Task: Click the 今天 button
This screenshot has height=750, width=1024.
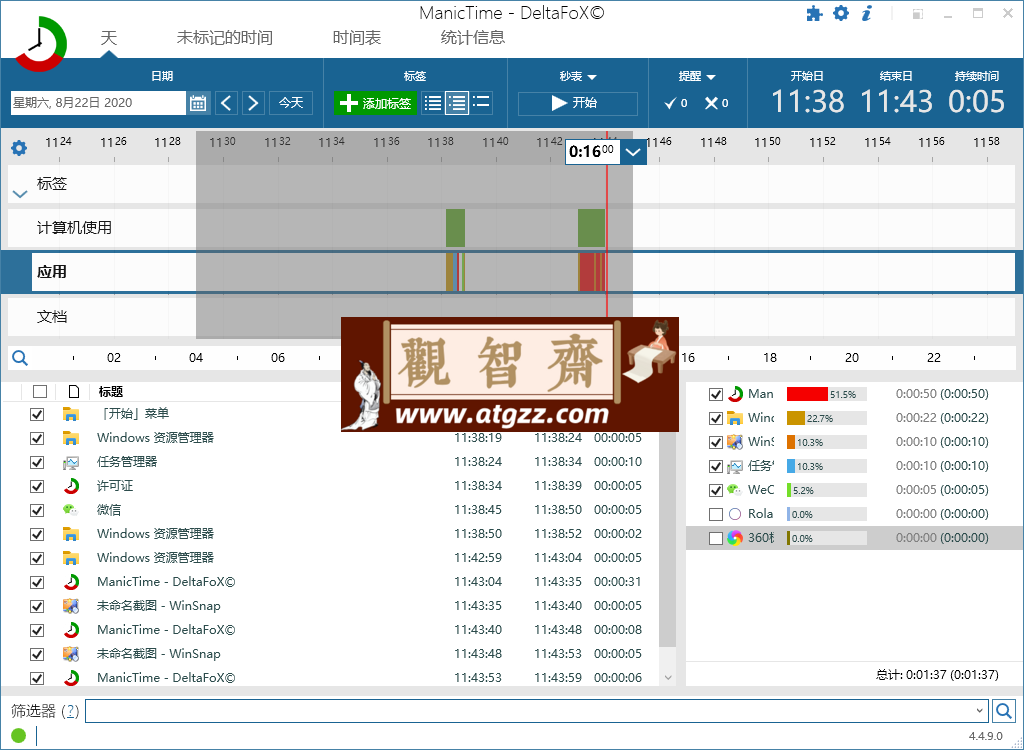Action: pos(291,103)
